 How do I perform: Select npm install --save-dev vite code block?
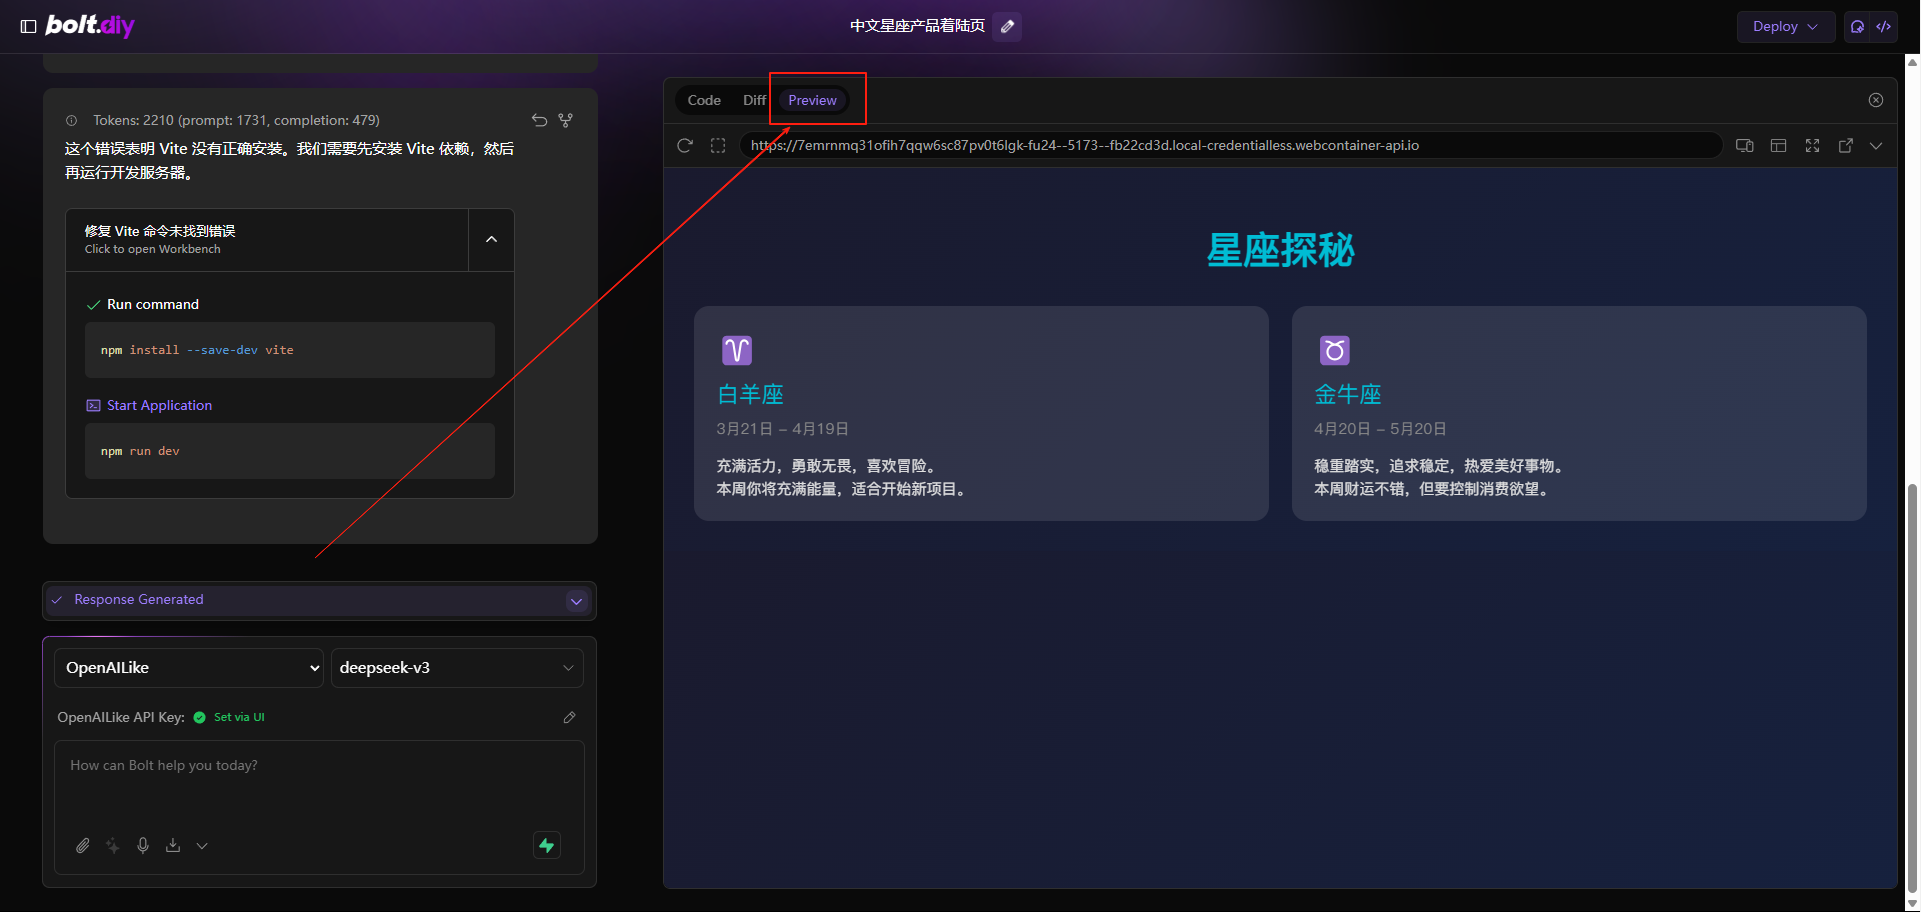click(x=290, y=350)
